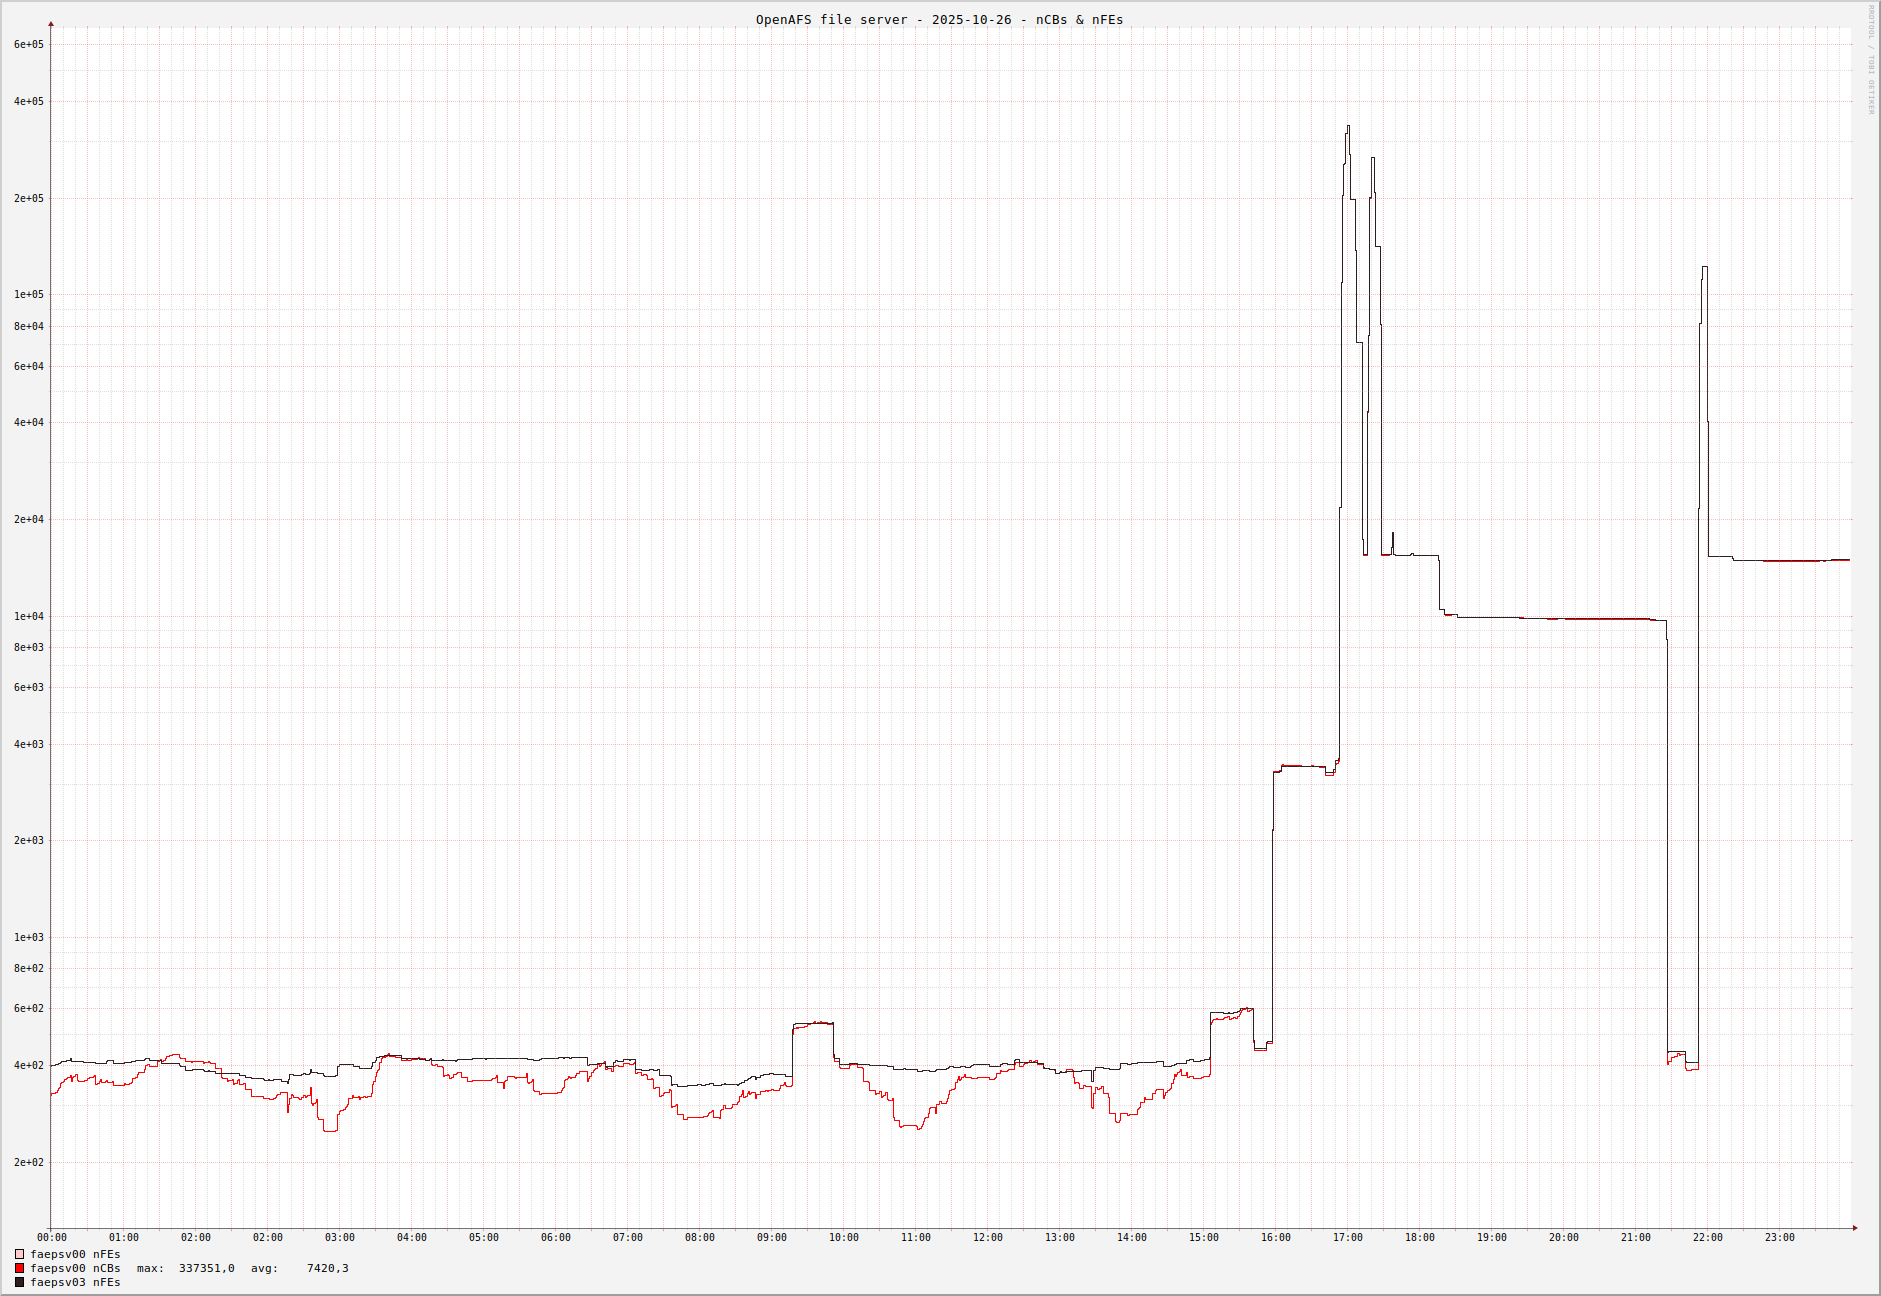Click the 09:00 x-axis time label
Screen dimensions: 1881x1296
pos(771,1238)
